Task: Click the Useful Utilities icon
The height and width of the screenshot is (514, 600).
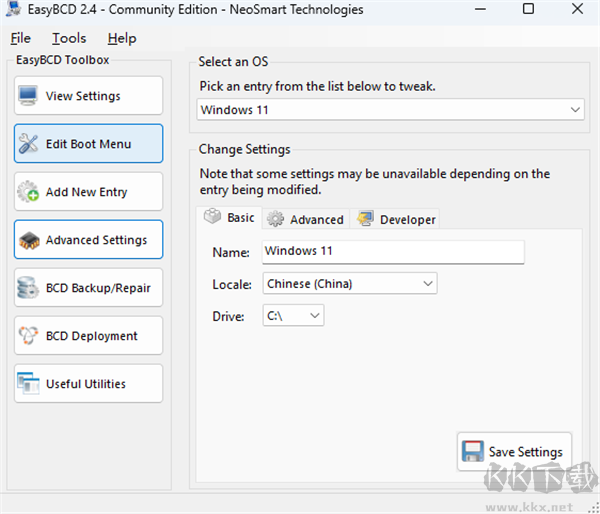Action: pos(29,384)
